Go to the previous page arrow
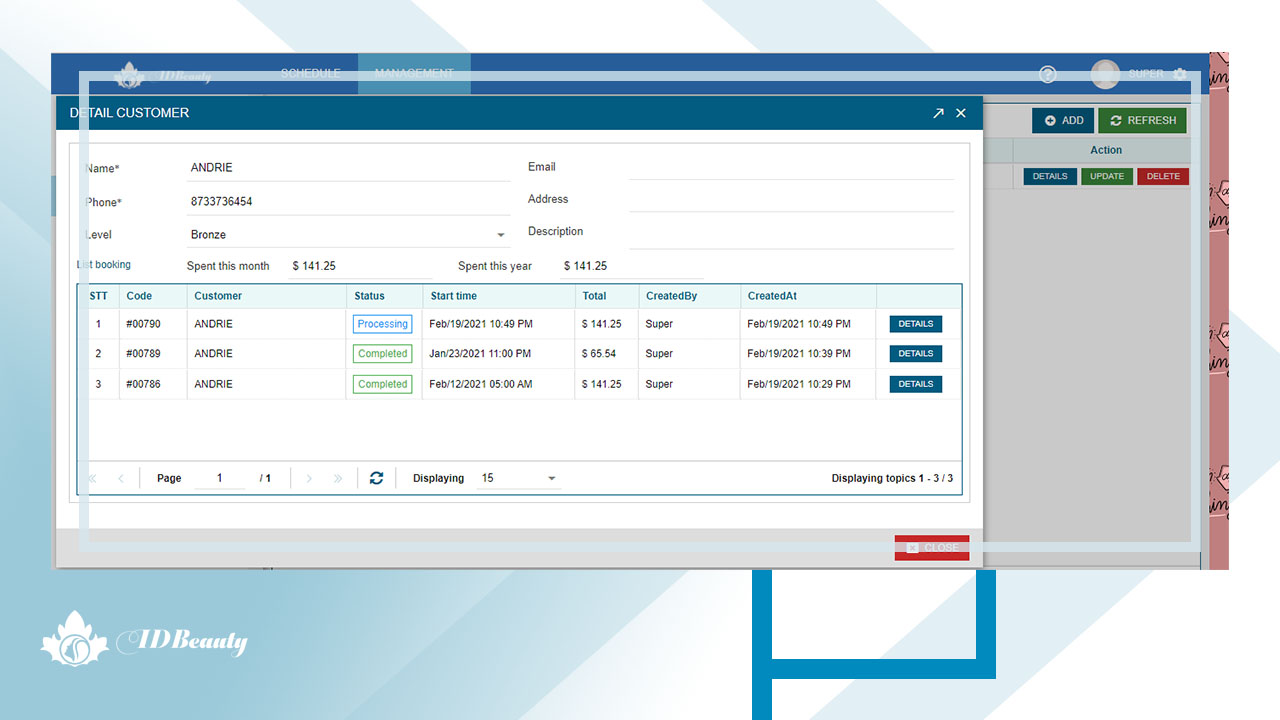 [x=121, y=478]
